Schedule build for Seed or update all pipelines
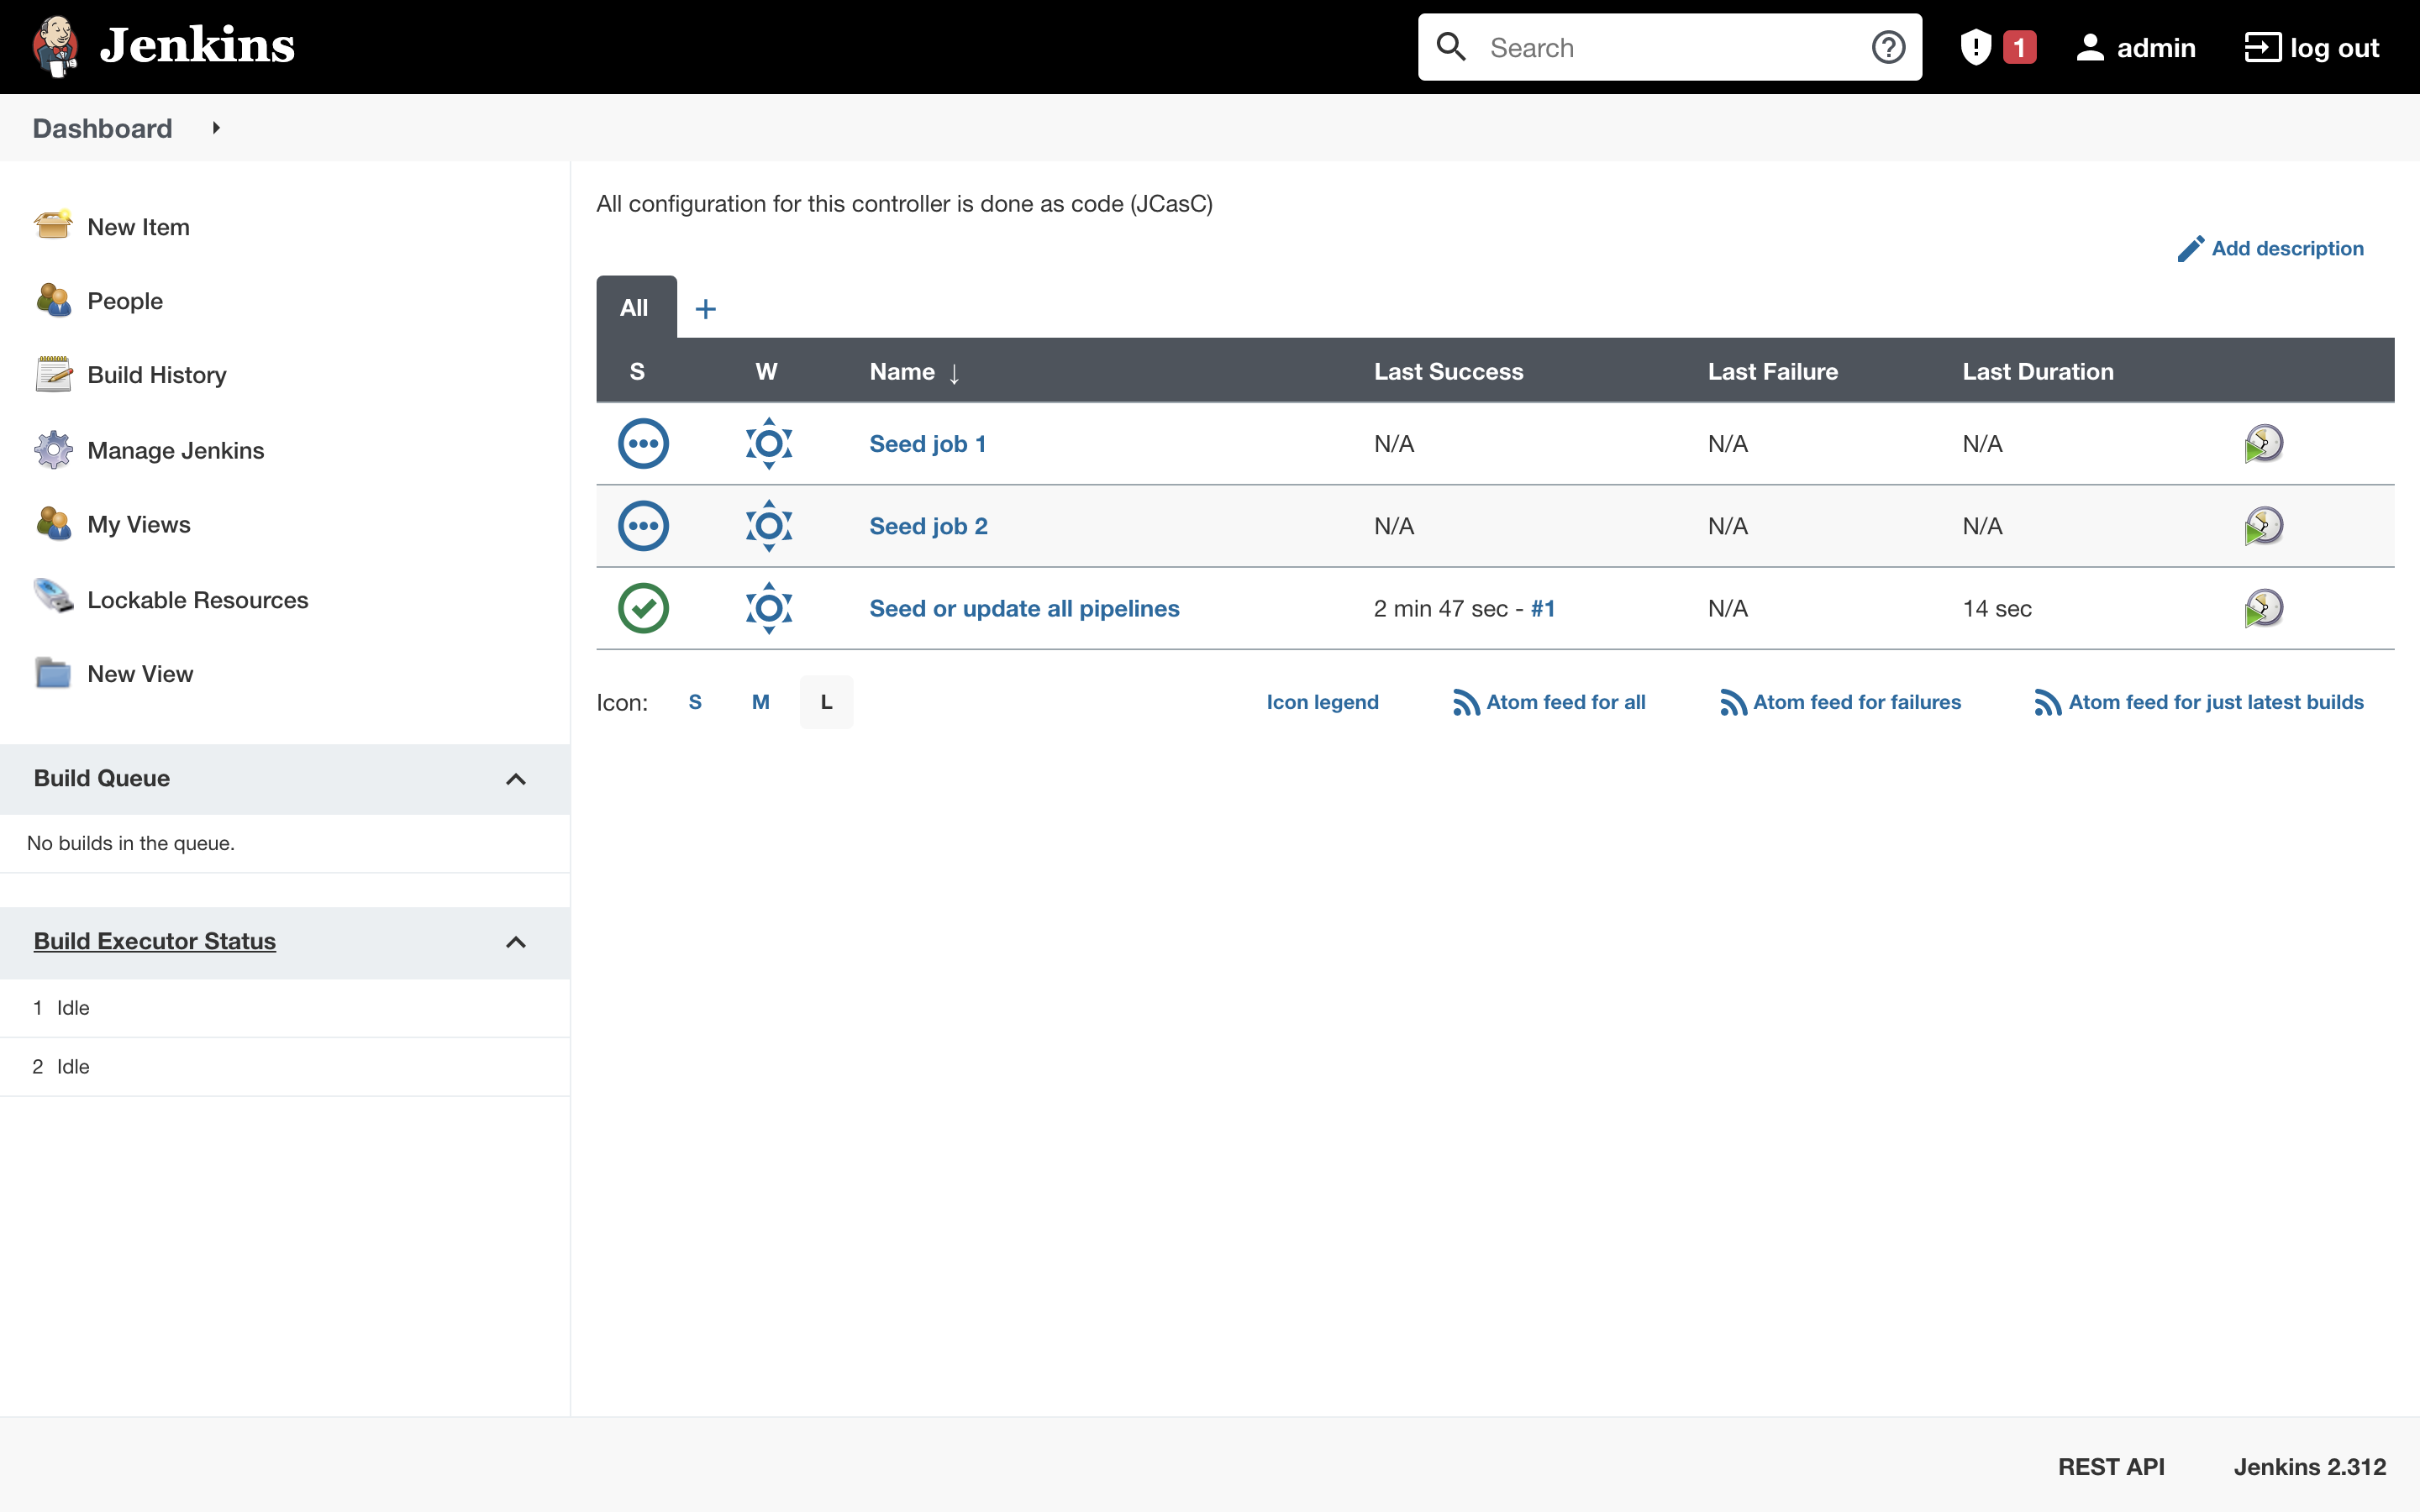The width and height of the screenshot is (2420, 1512). tap(2263, 608)
